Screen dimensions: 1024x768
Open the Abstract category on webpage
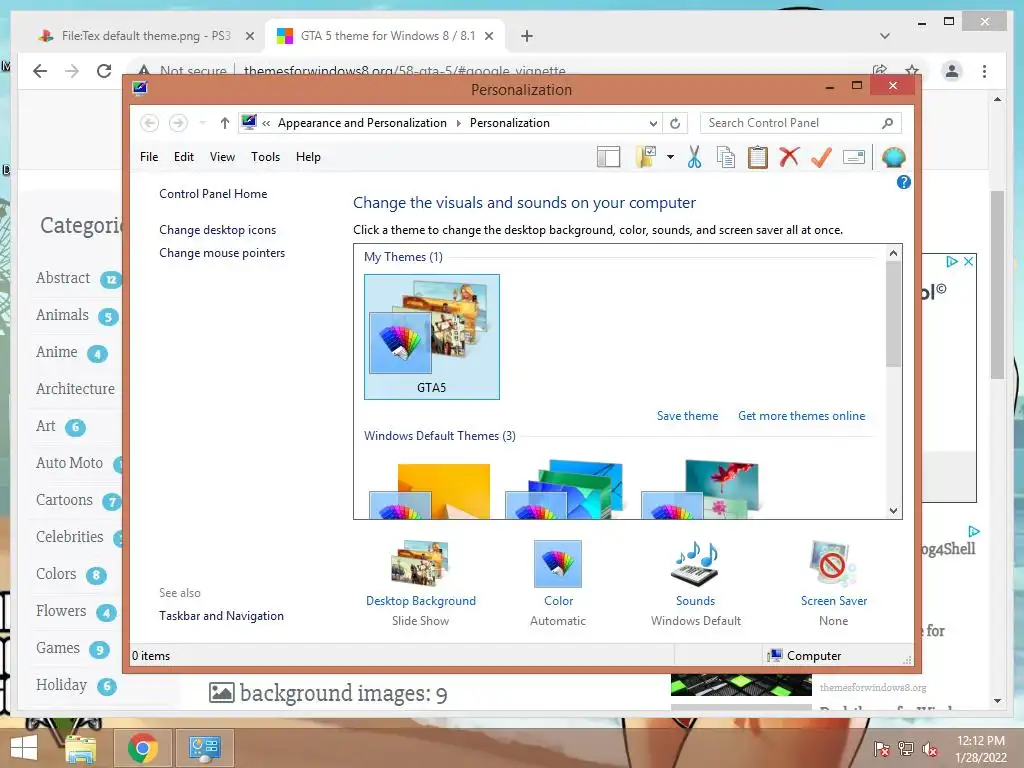coord(63,278)
